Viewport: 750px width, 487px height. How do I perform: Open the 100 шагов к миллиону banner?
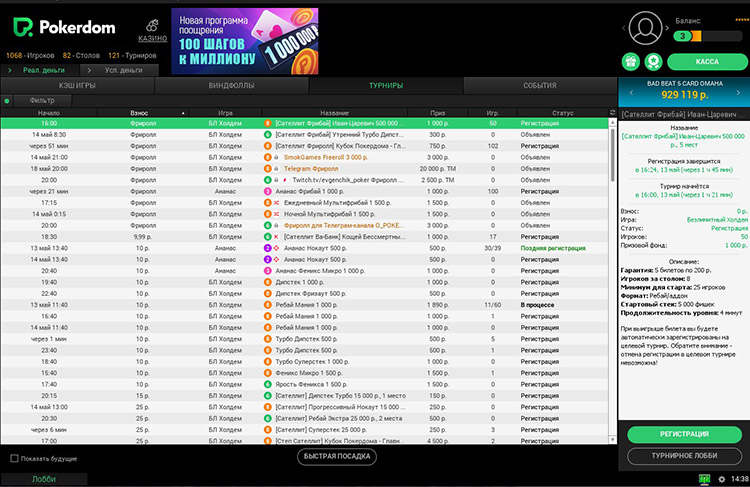pos(245,41)
